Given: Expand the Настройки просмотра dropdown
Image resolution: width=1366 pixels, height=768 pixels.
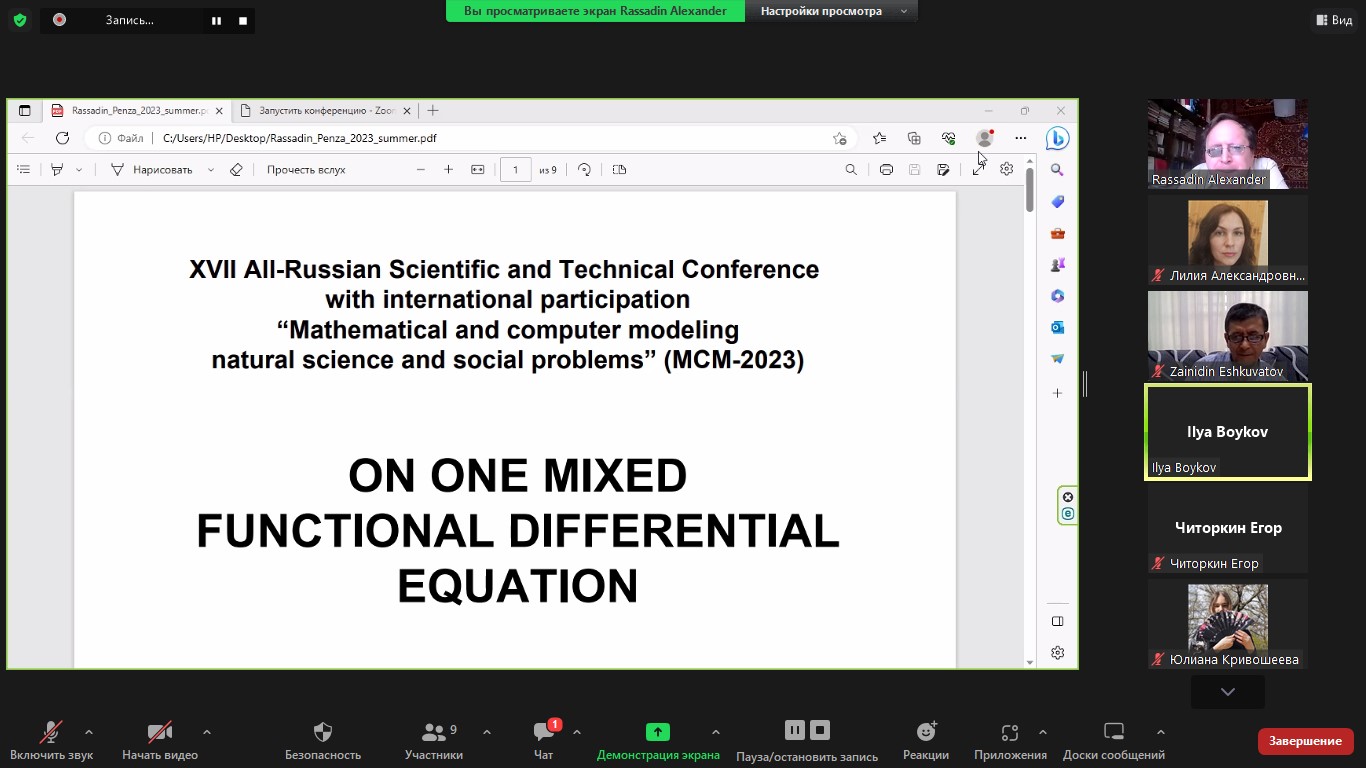Looking at the screenshot, I should 833,11.
